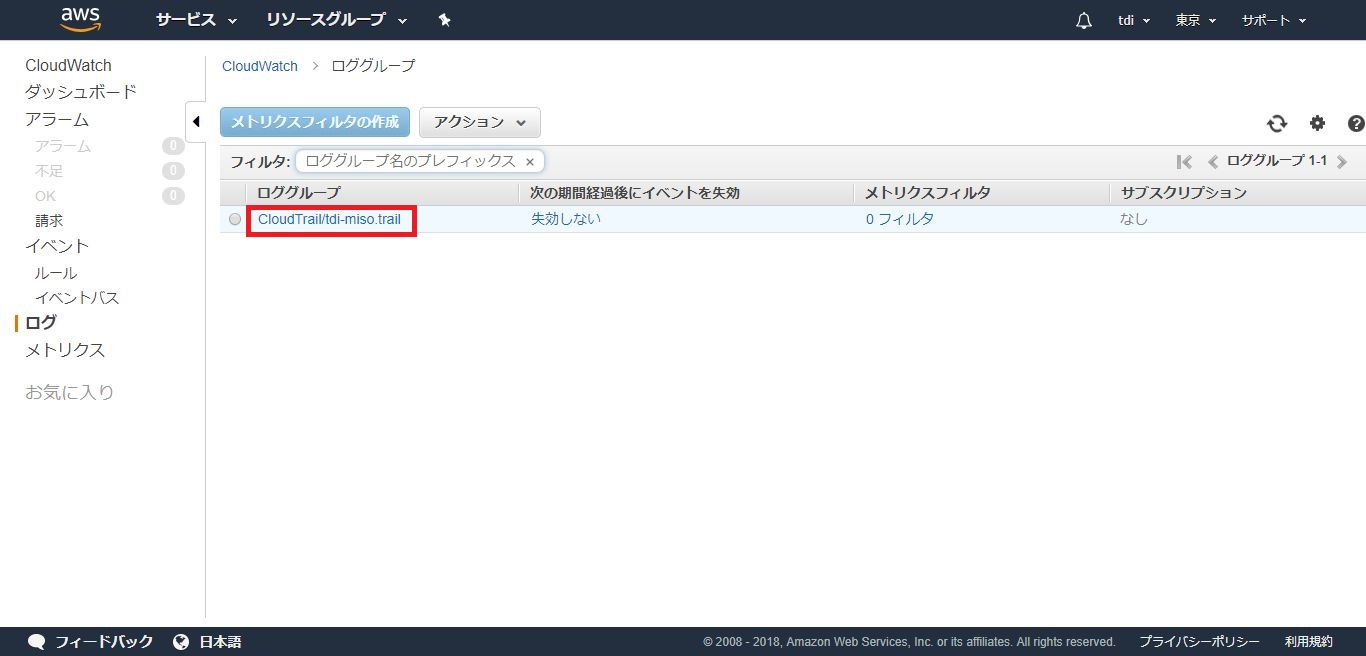Open the CloudTrail/tdi-miso.trail log group
This screenshot has height=656, width=1366.
329,219
